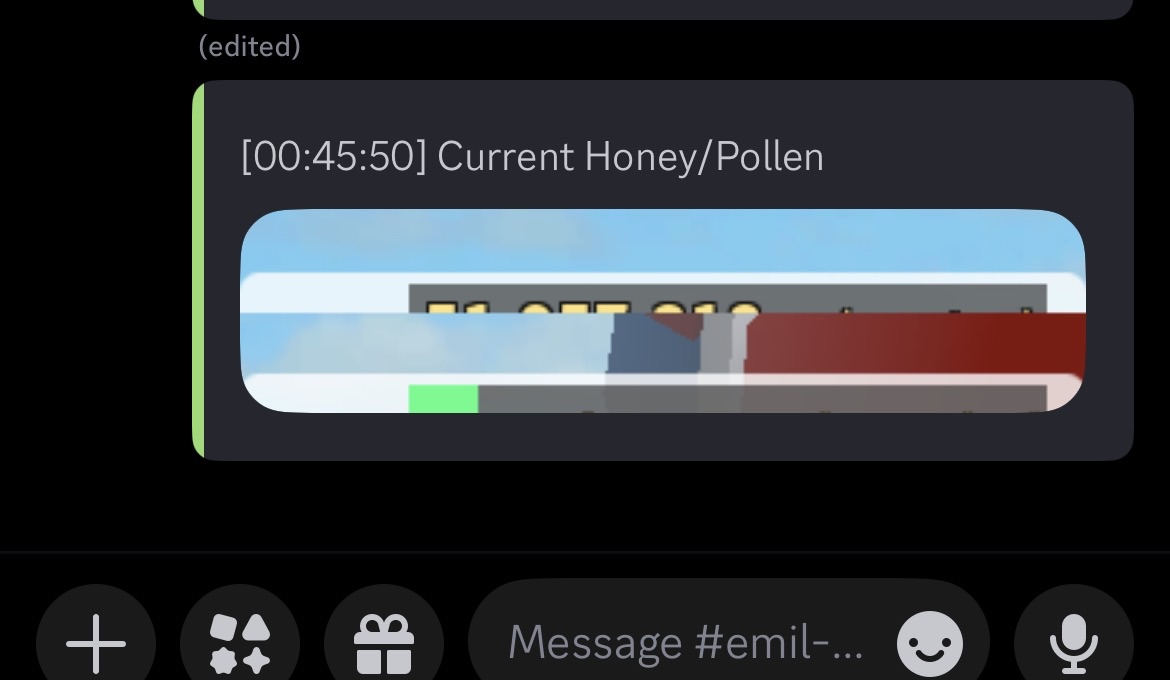Click the green pollen progress bar segment
This screenshot has height=680, width=1170.
[443, 399]
